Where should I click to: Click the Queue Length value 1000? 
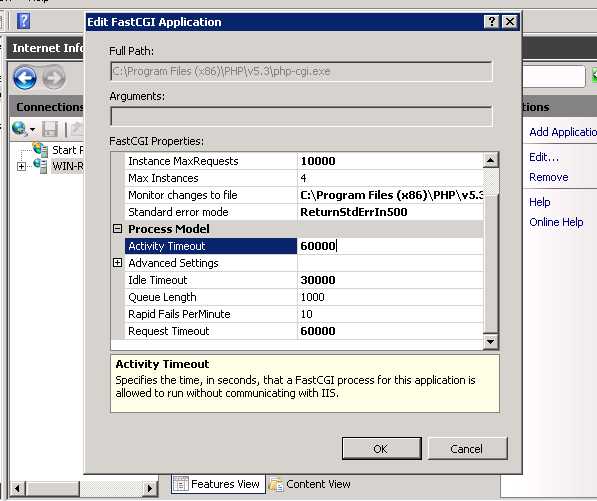390,297
